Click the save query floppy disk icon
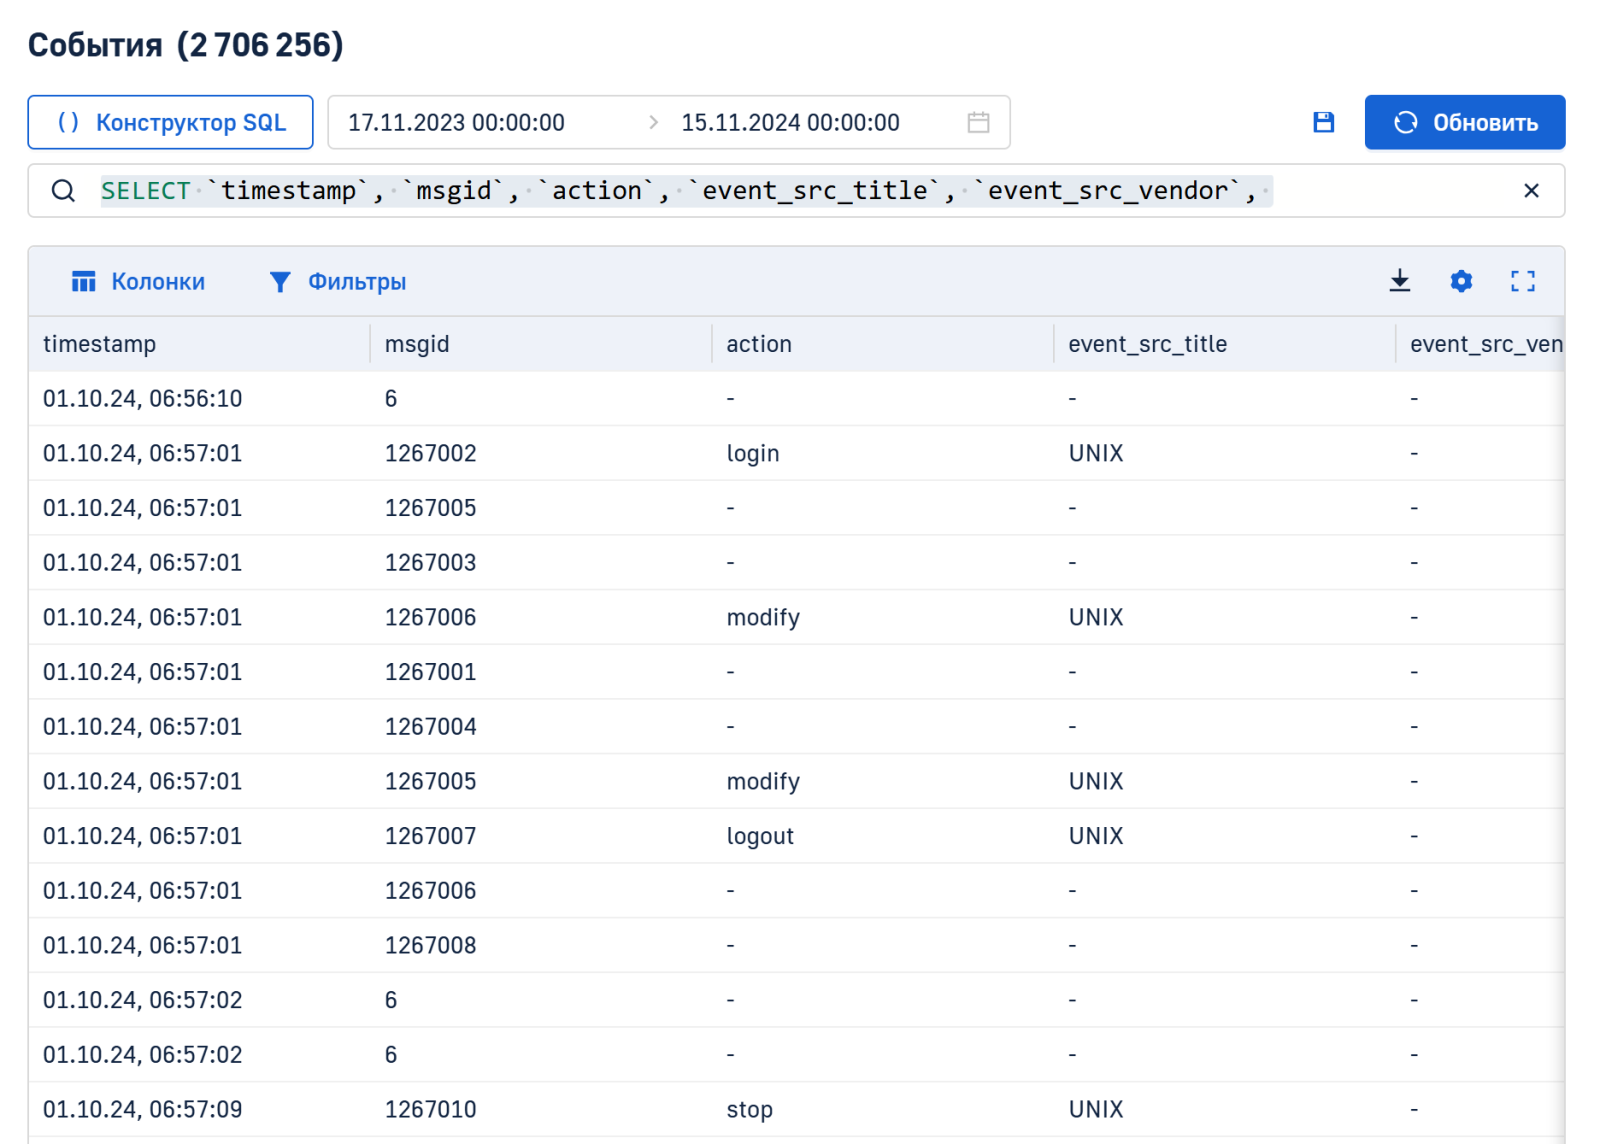This screenshot has width=1600, height=1144. [x=1323, y=122]
